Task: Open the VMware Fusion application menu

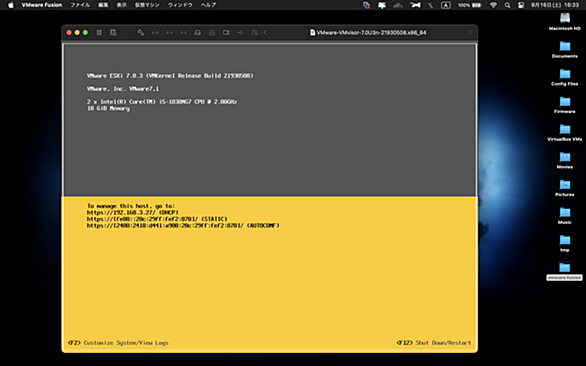Action: pos(42,5)
